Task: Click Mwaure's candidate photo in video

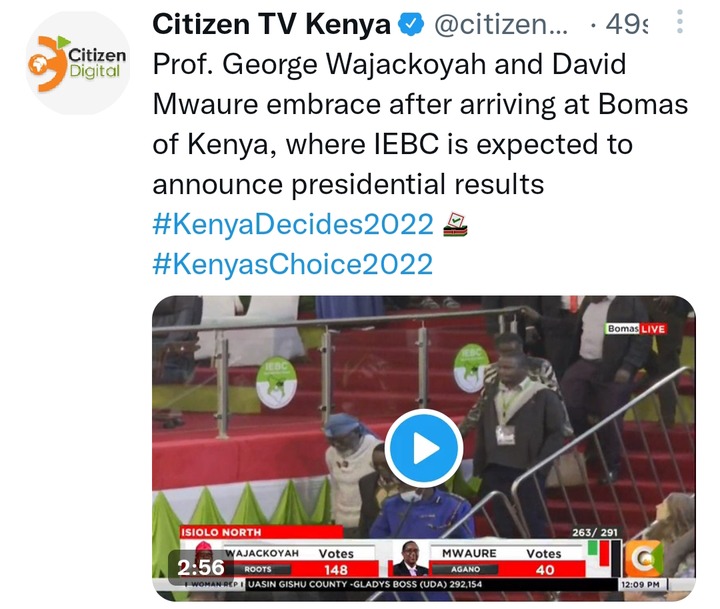Action: 410,558
